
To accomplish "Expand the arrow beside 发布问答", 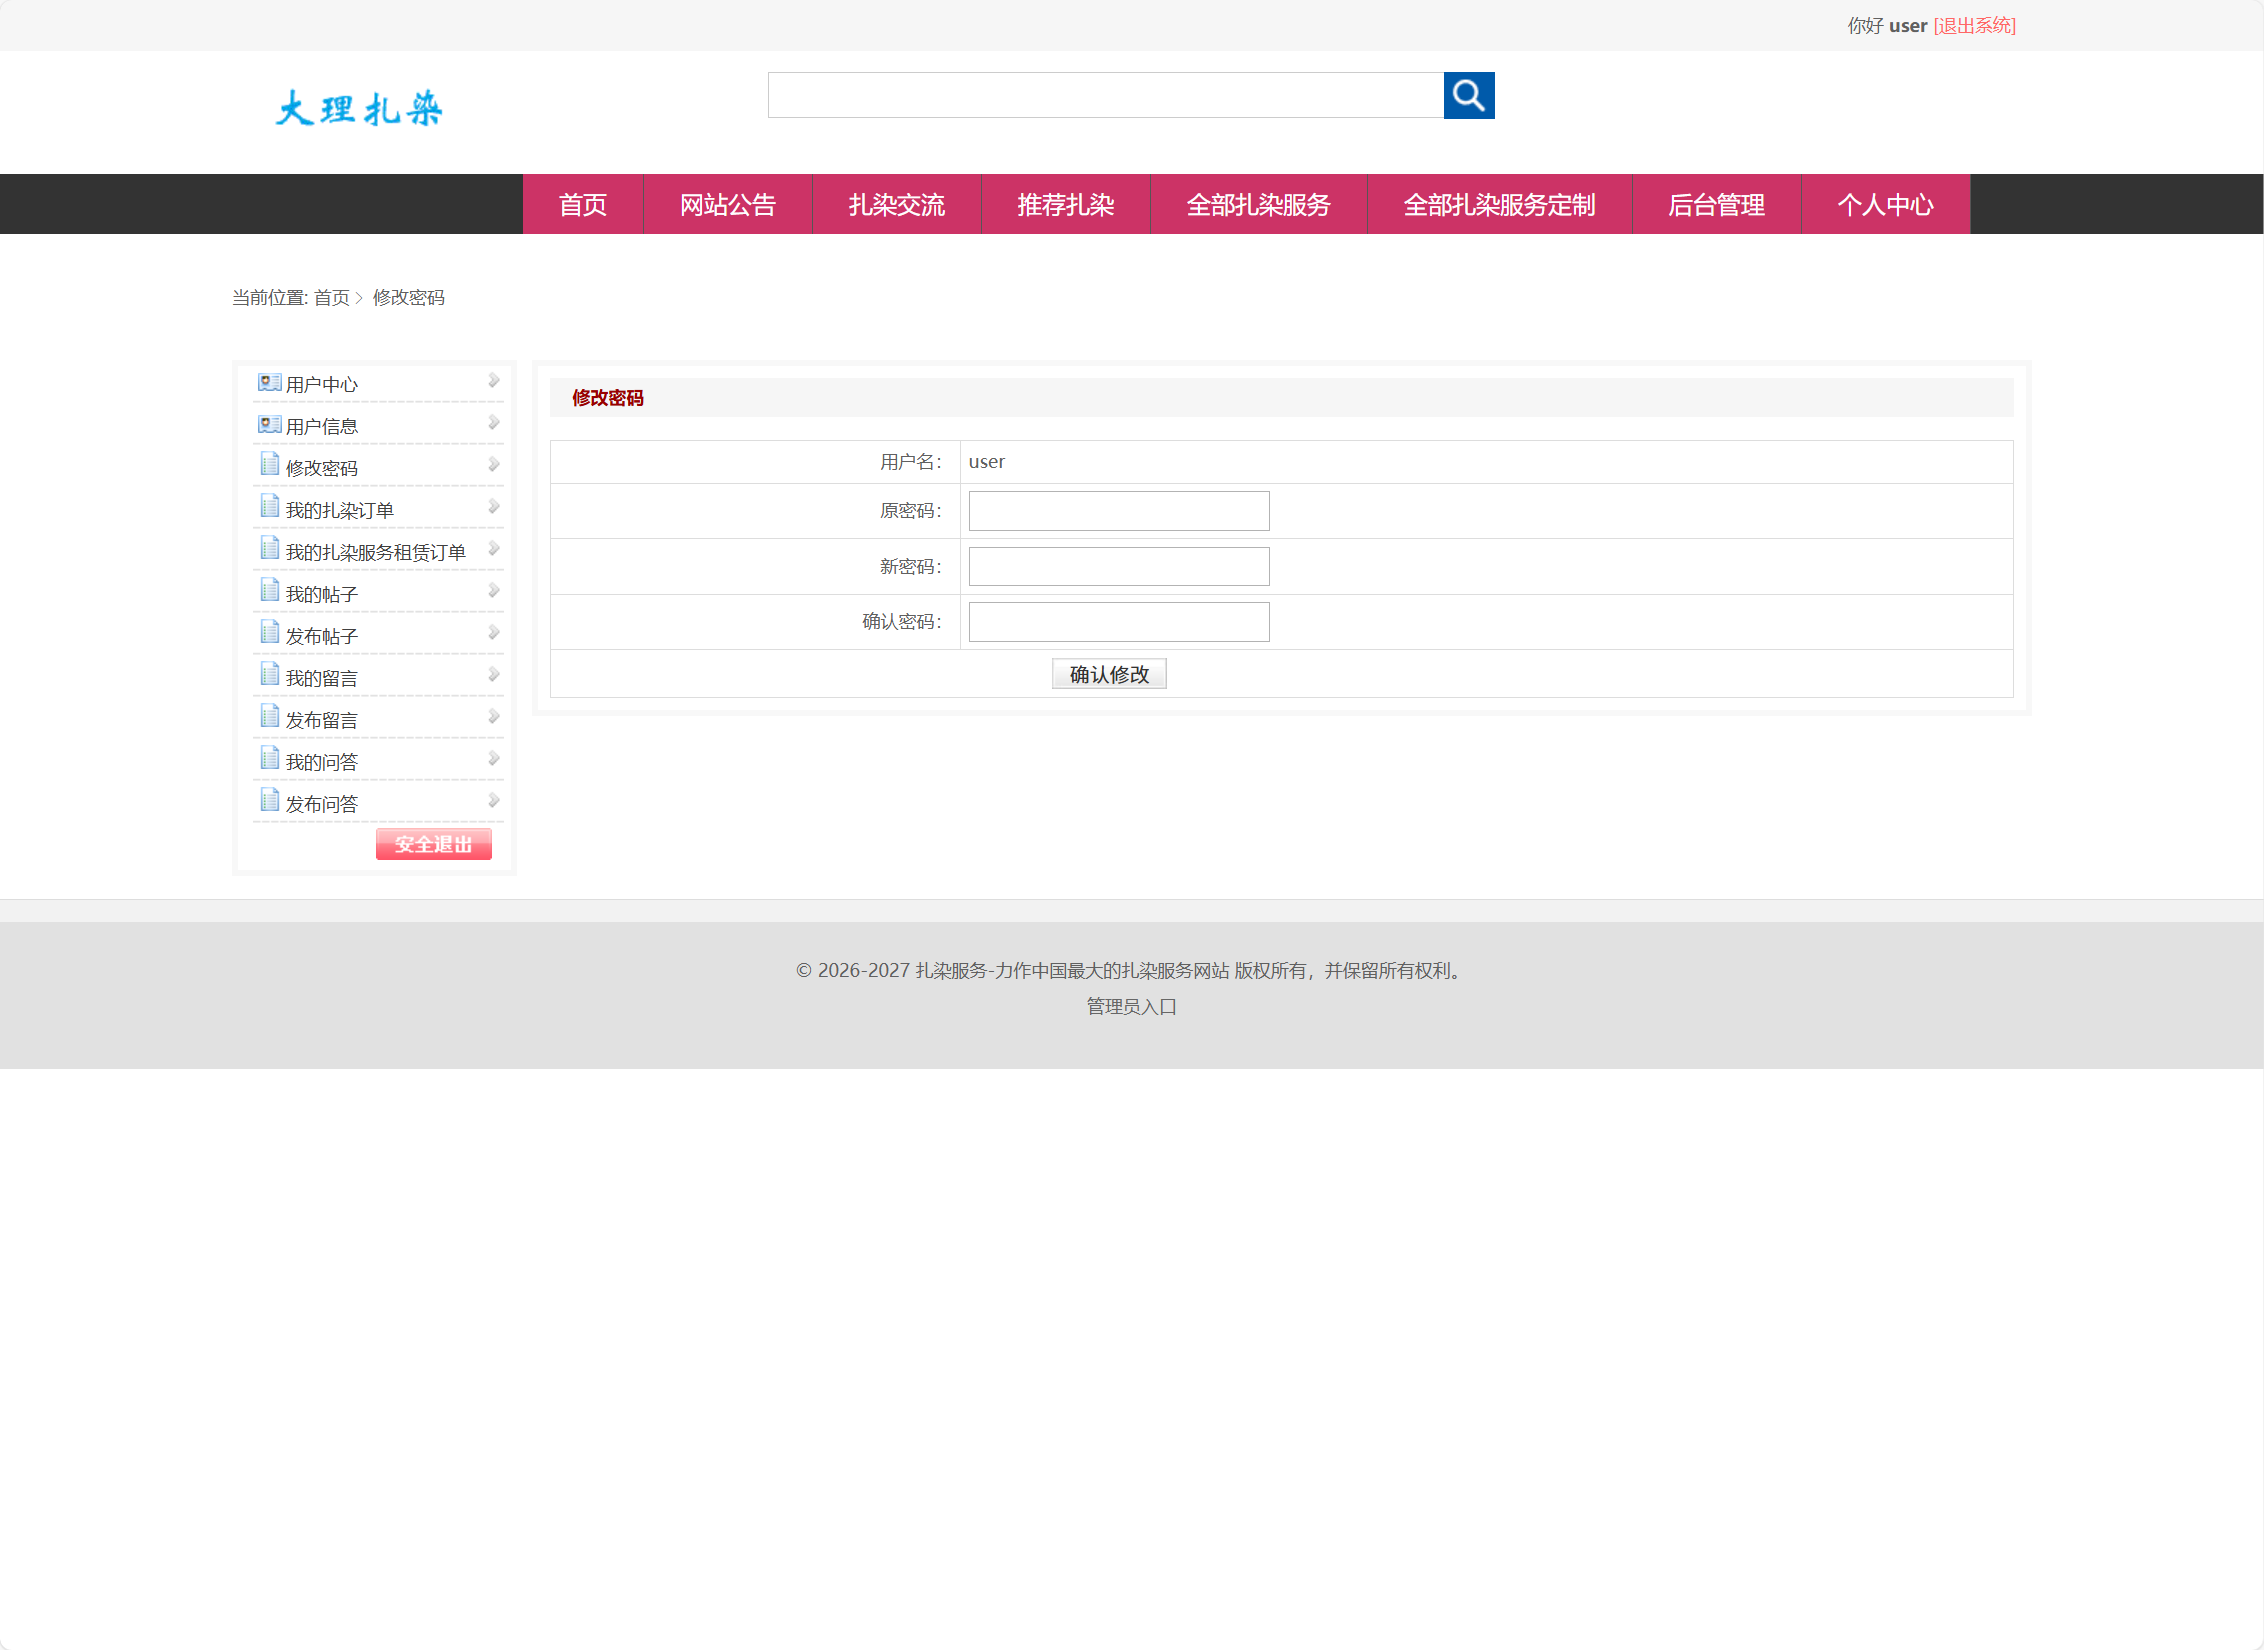I will tap(493, 800).
